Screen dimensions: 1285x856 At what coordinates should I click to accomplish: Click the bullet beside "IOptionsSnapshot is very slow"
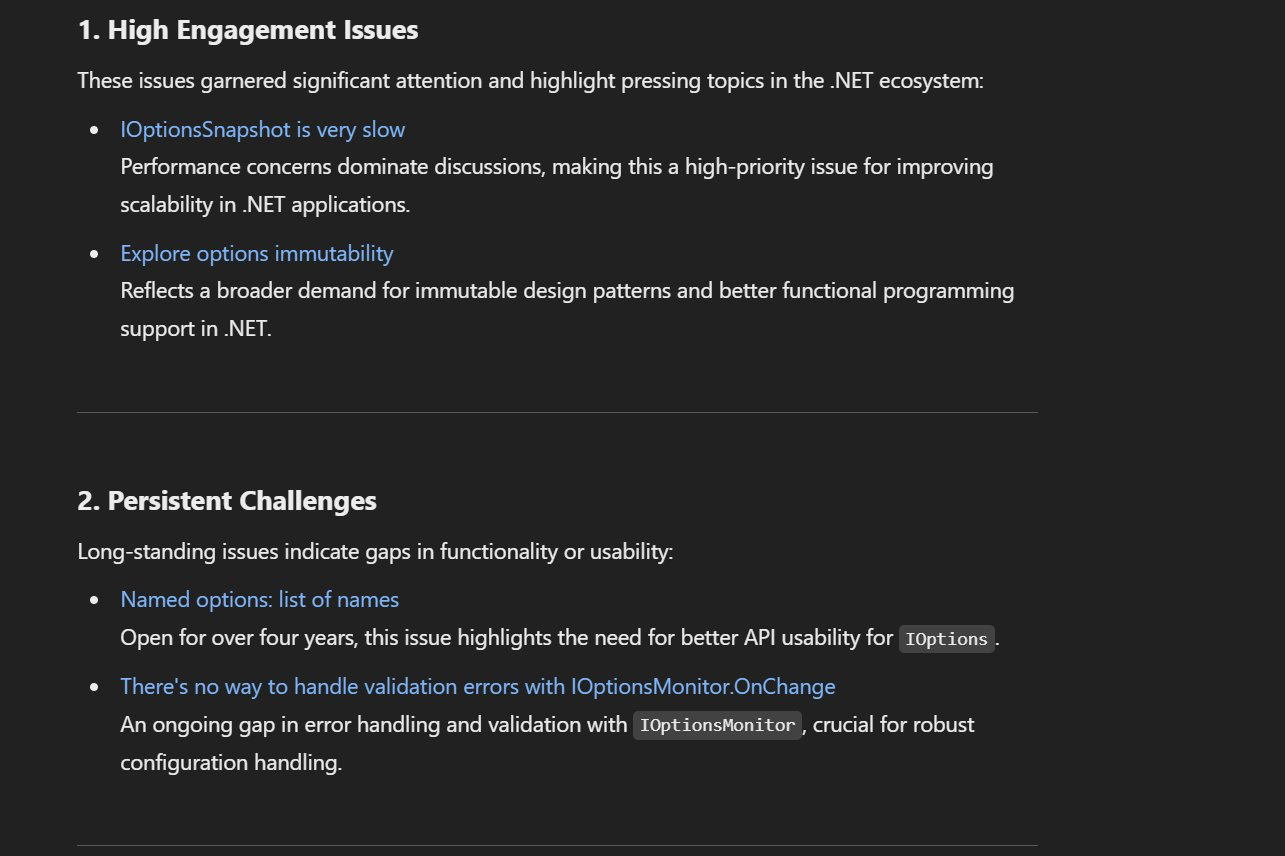pyautogui.click(x=95, y=130)
